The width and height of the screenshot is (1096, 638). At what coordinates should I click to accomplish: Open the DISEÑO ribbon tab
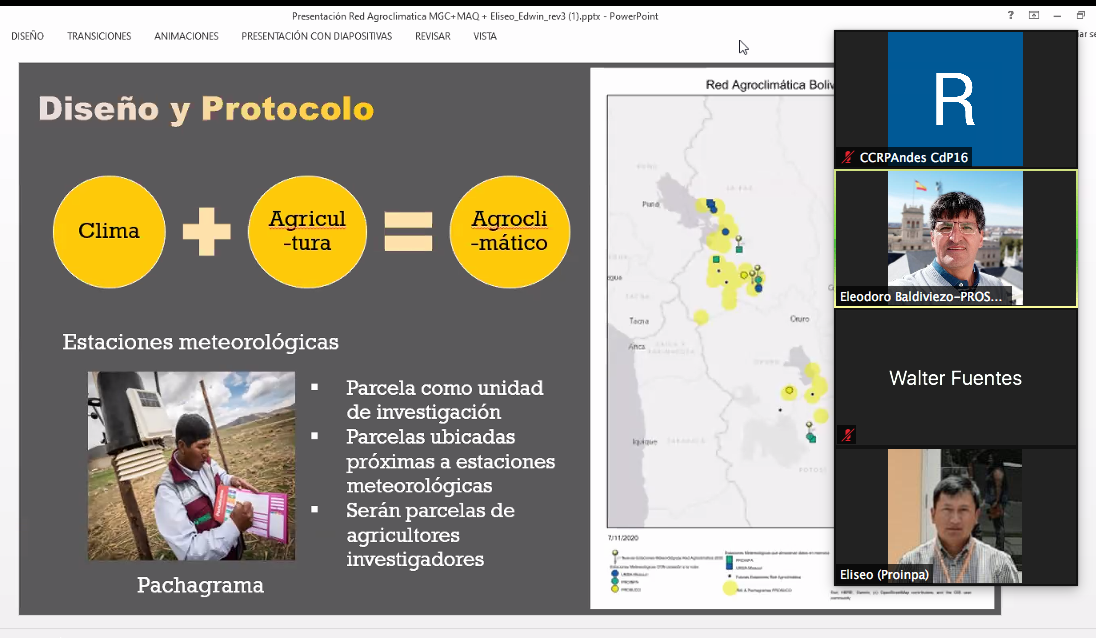[27, 36]
